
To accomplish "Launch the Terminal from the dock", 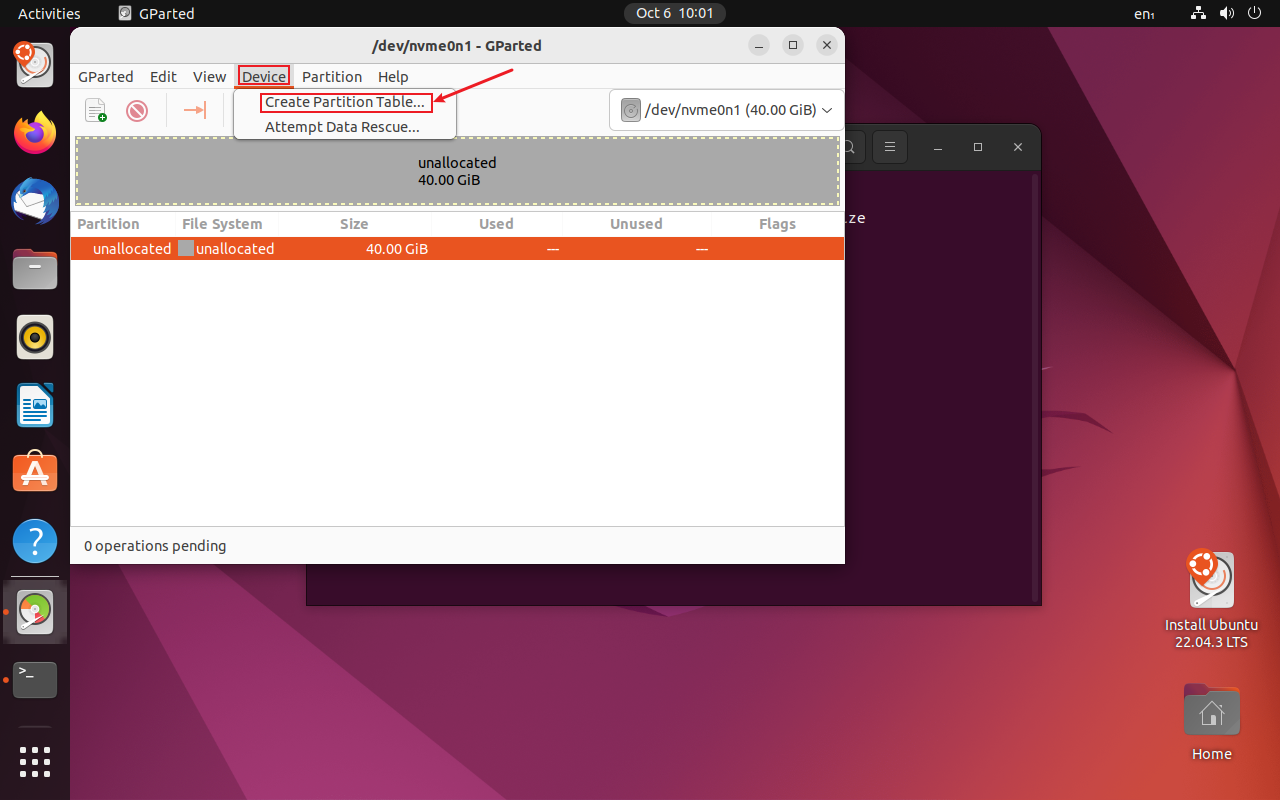I will tap(34, 680).
